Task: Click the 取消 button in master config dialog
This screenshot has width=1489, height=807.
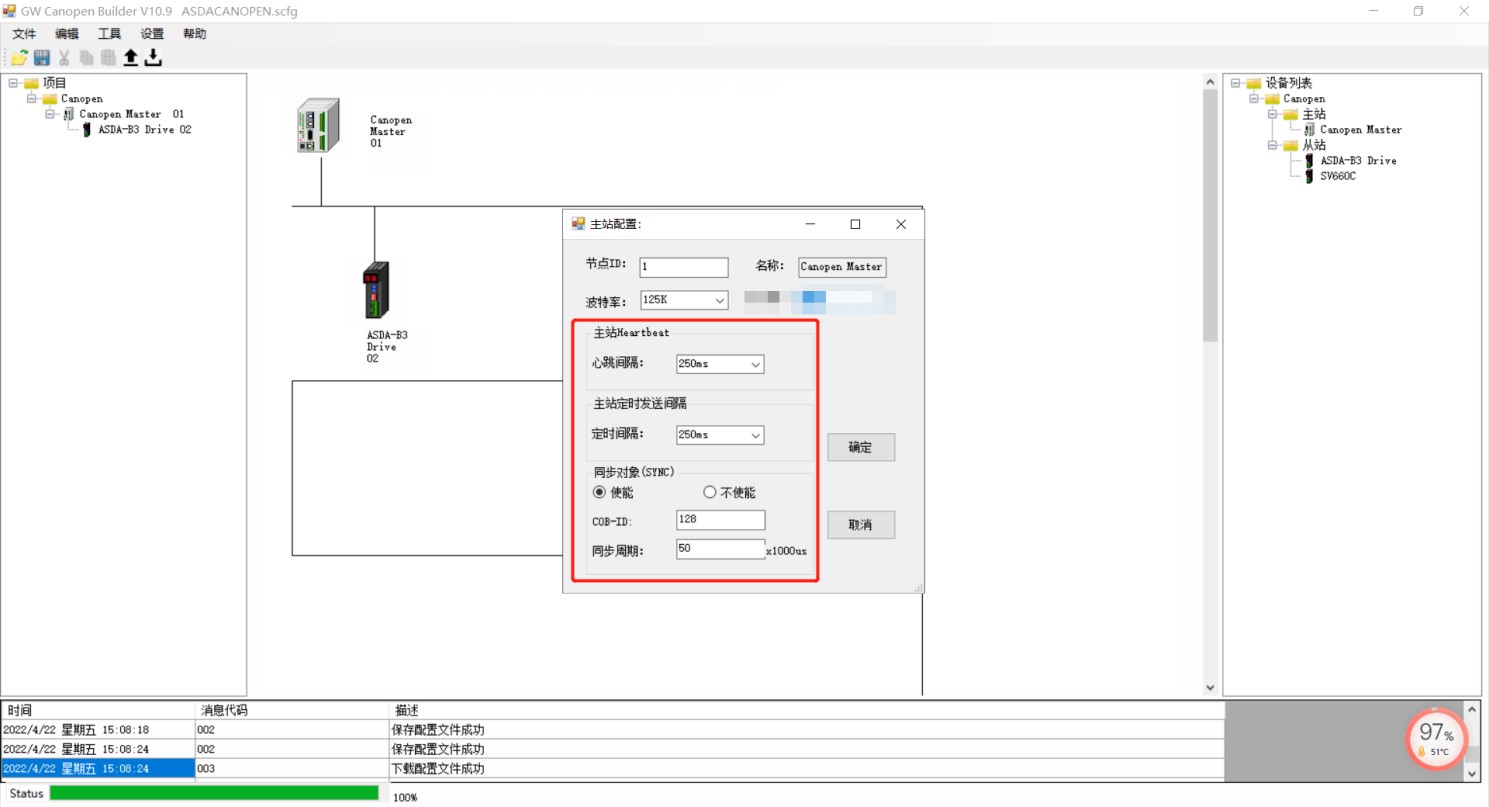Action: click(861, 525)
